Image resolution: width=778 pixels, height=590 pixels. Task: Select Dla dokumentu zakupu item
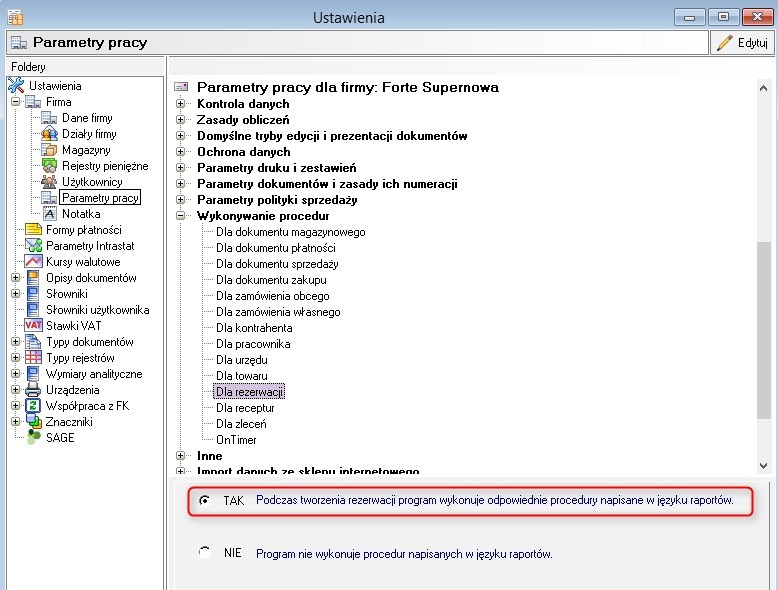pos(271,280)
